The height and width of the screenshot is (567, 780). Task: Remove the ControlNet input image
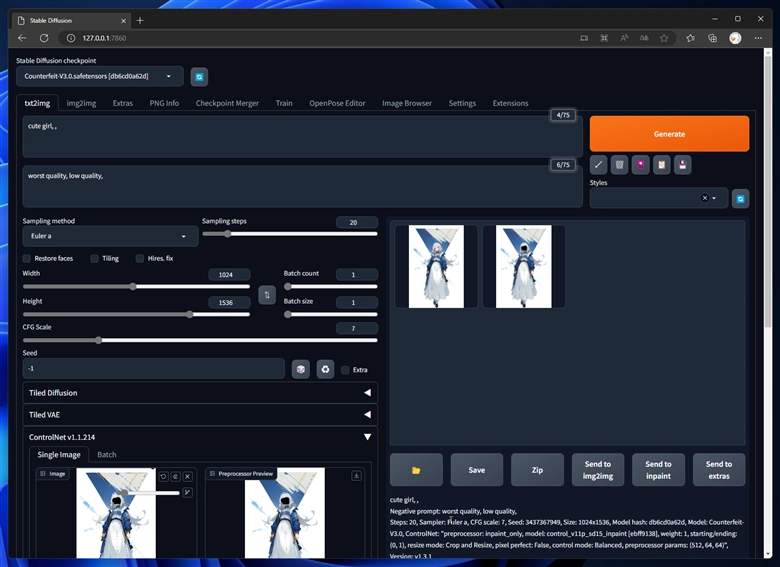point(187,476)
